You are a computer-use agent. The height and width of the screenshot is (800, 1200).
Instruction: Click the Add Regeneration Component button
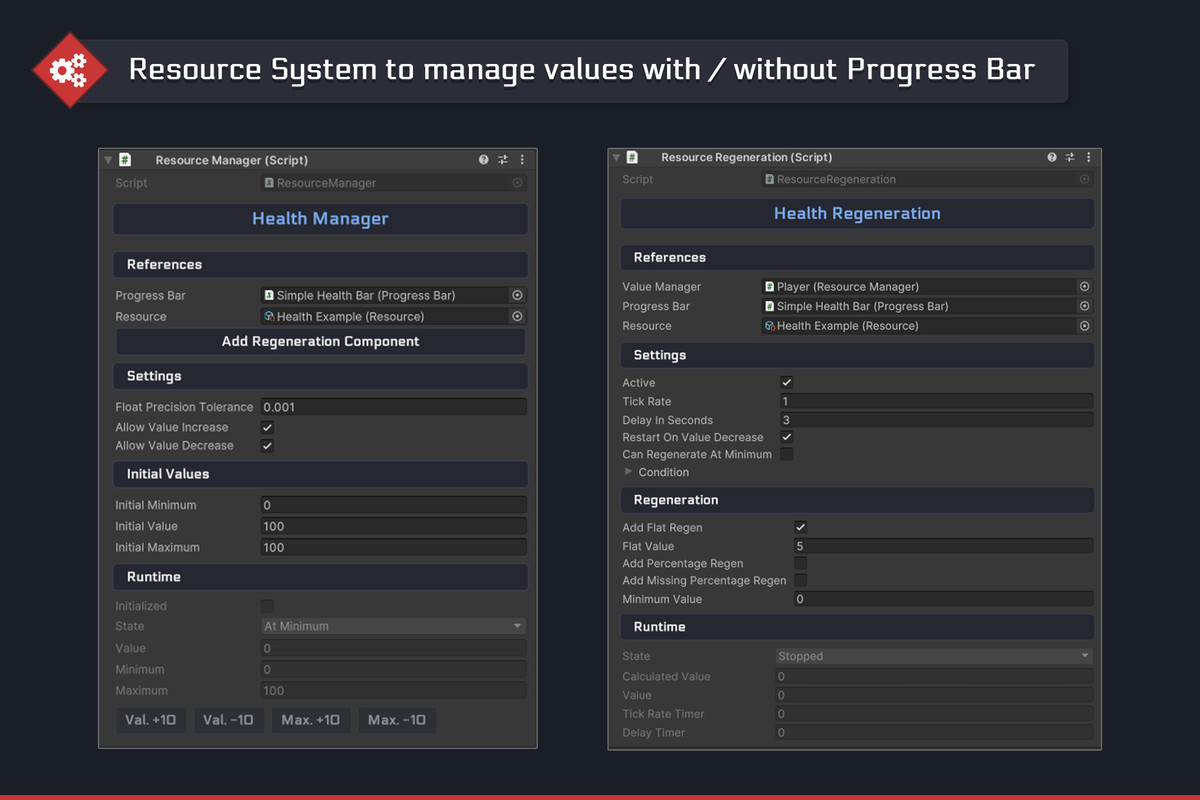tap(320, 341)
